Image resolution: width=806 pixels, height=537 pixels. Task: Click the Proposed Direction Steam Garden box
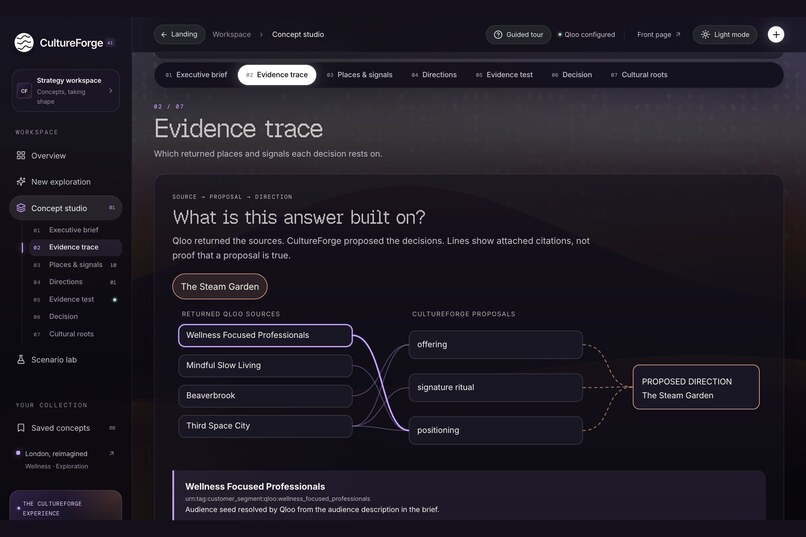(696, 387)
